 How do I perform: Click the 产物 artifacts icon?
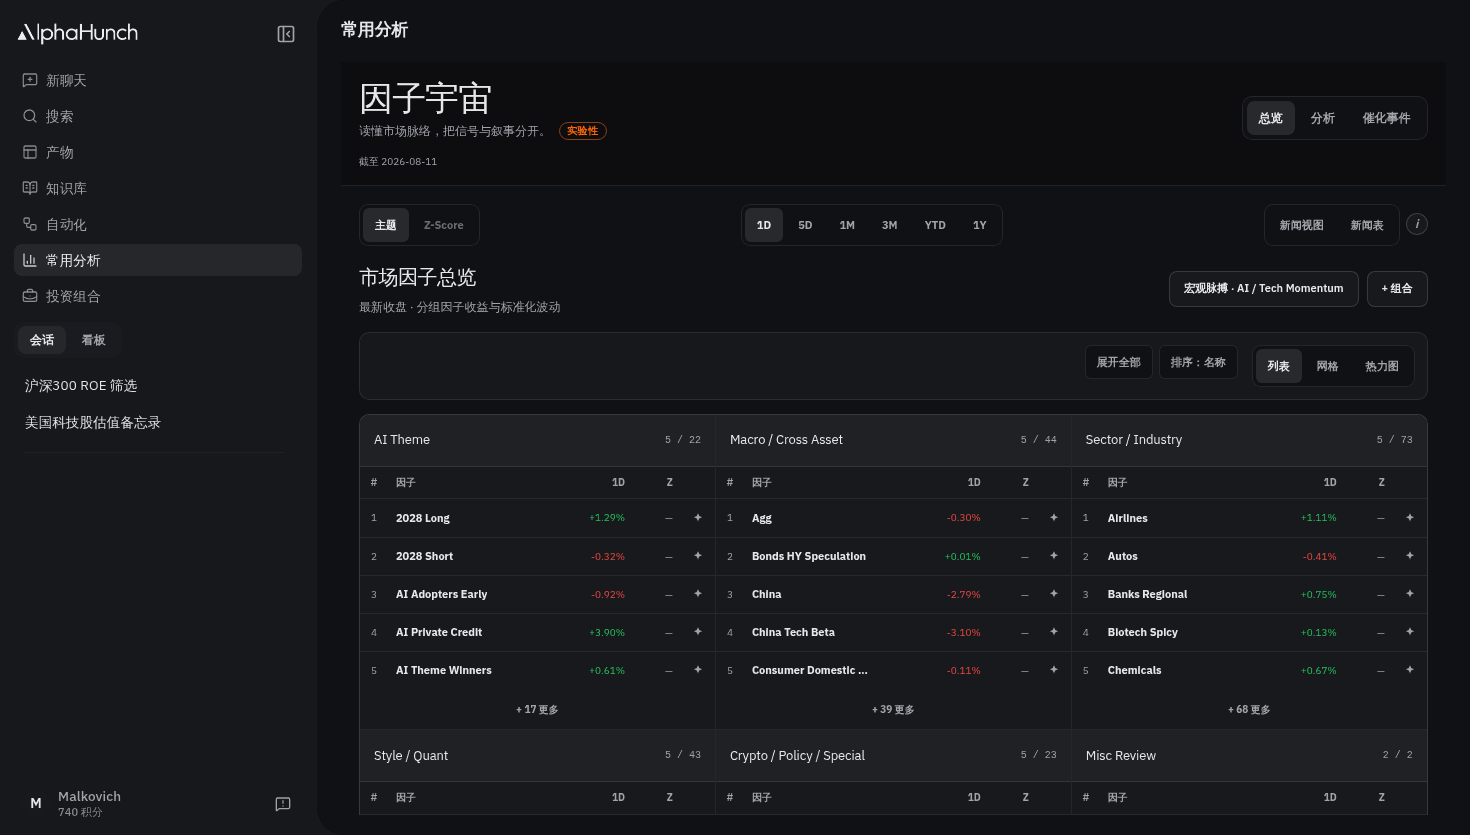tap(30, 152)
